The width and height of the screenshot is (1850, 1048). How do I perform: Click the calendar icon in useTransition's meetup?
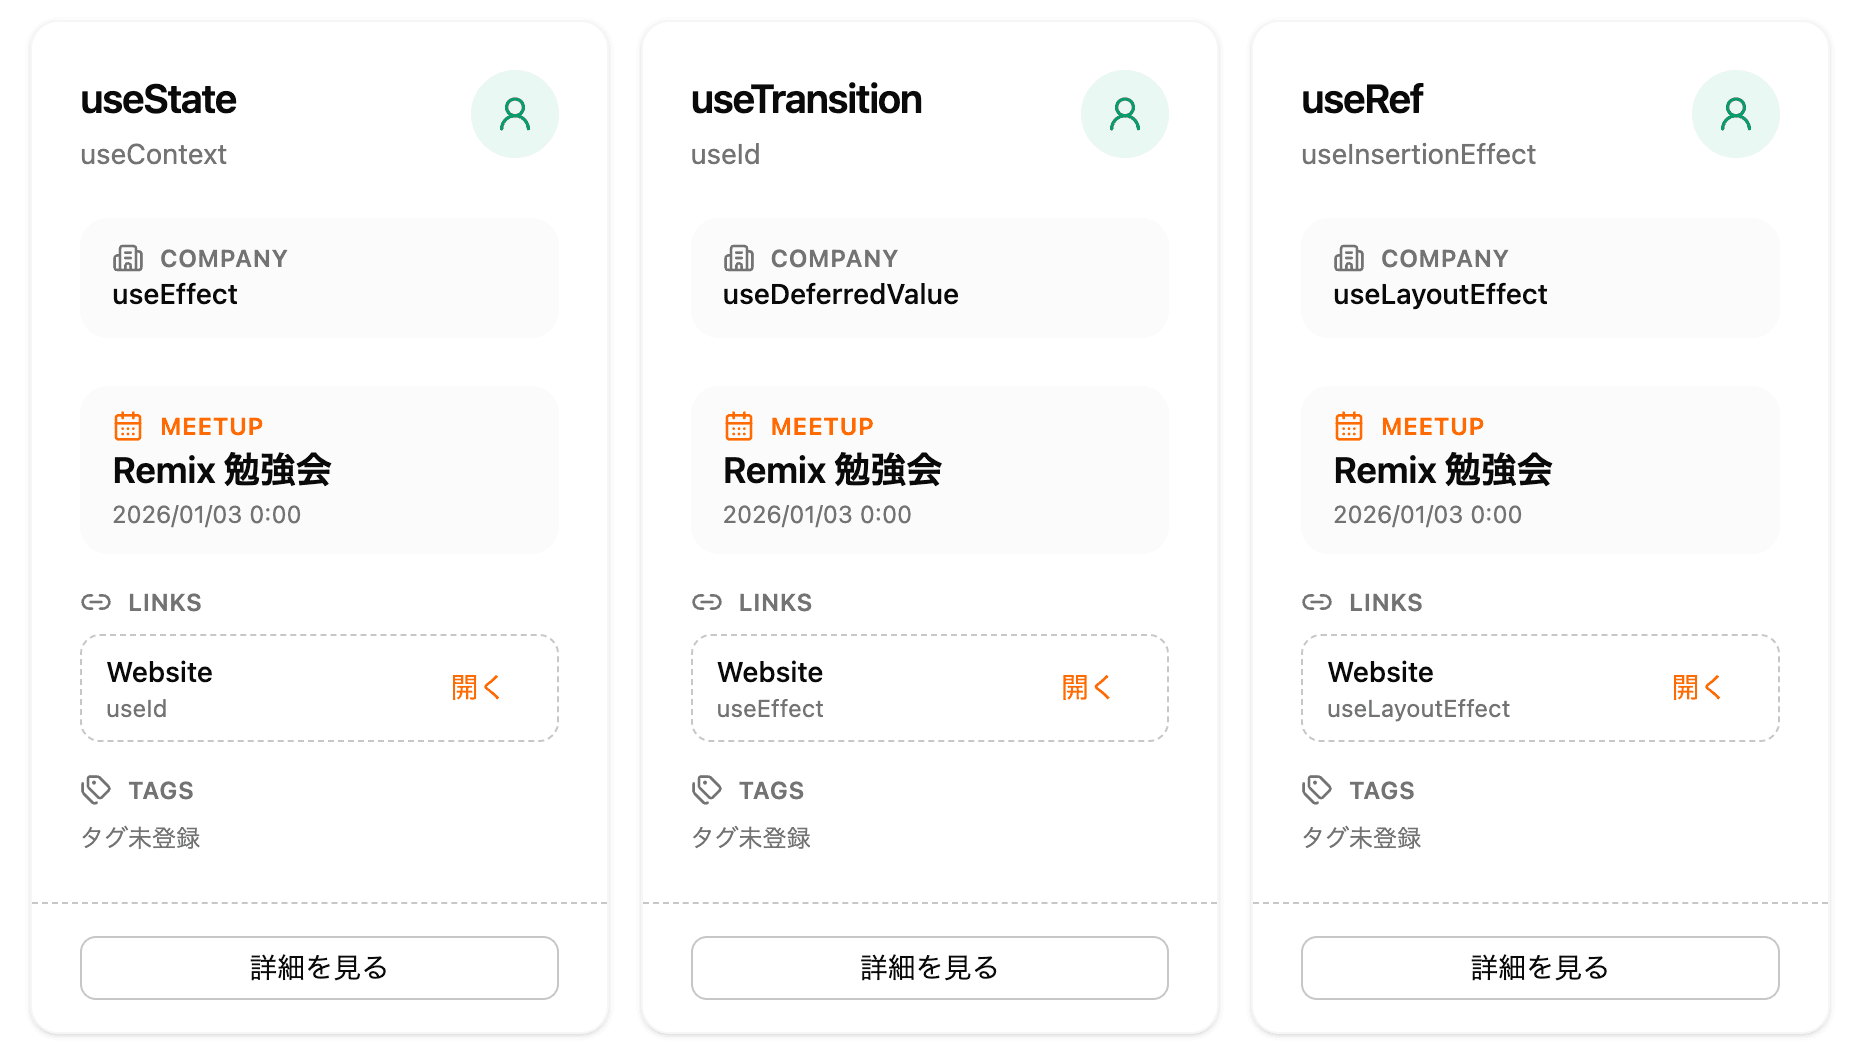coord(739,426)
